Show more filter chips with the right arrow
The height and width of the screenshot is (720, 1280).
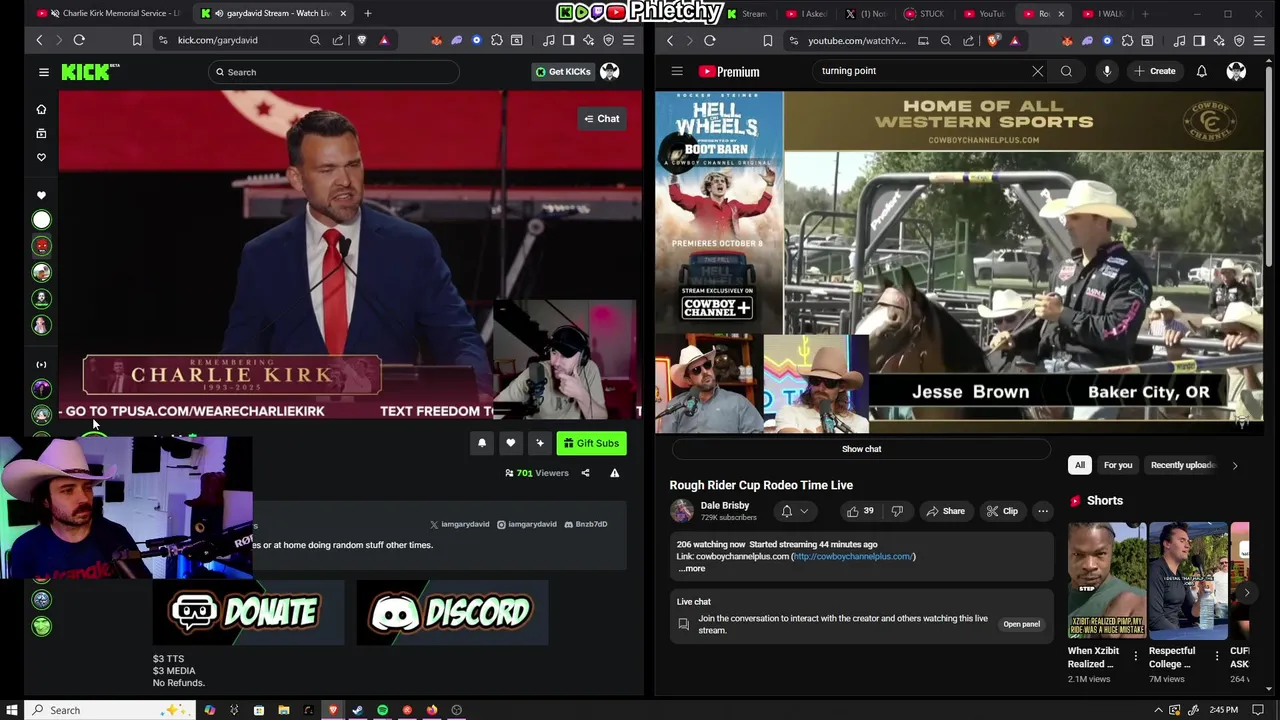pos(1234,465)
